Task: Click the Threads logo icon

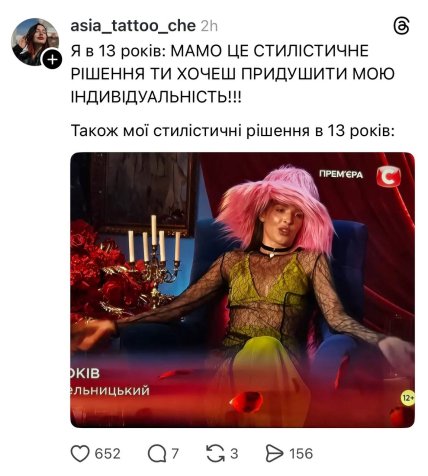Action: click(401, 26)
